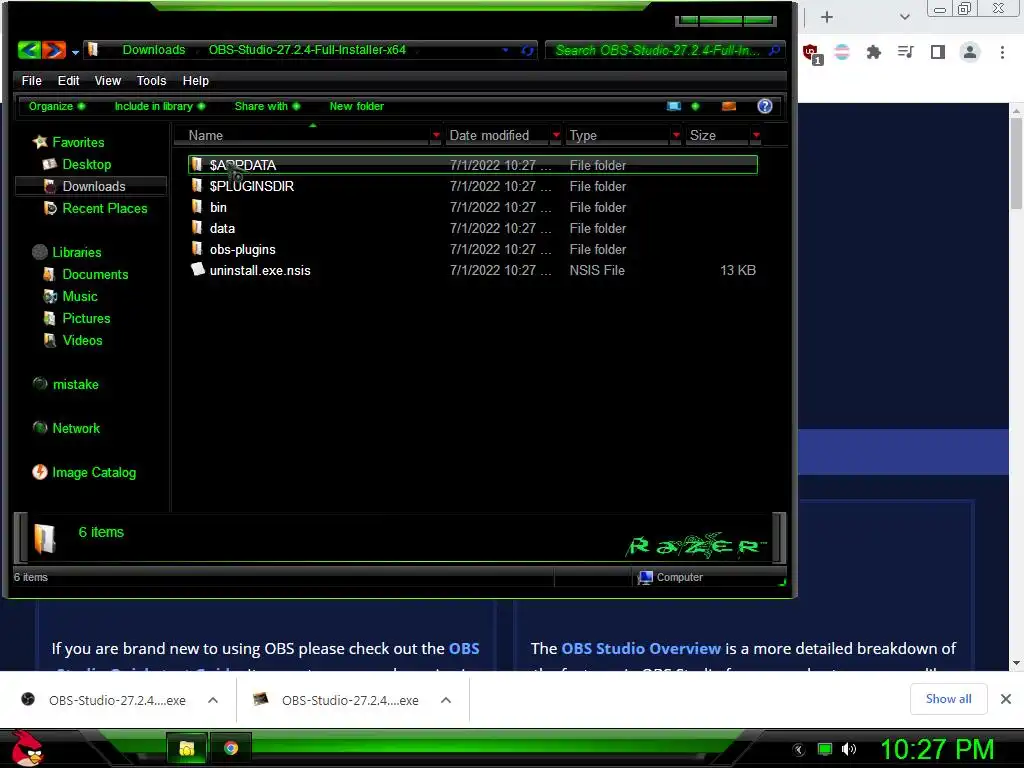
Task: Open the Date modified filter arrow
Action: (x=556, y=135)
